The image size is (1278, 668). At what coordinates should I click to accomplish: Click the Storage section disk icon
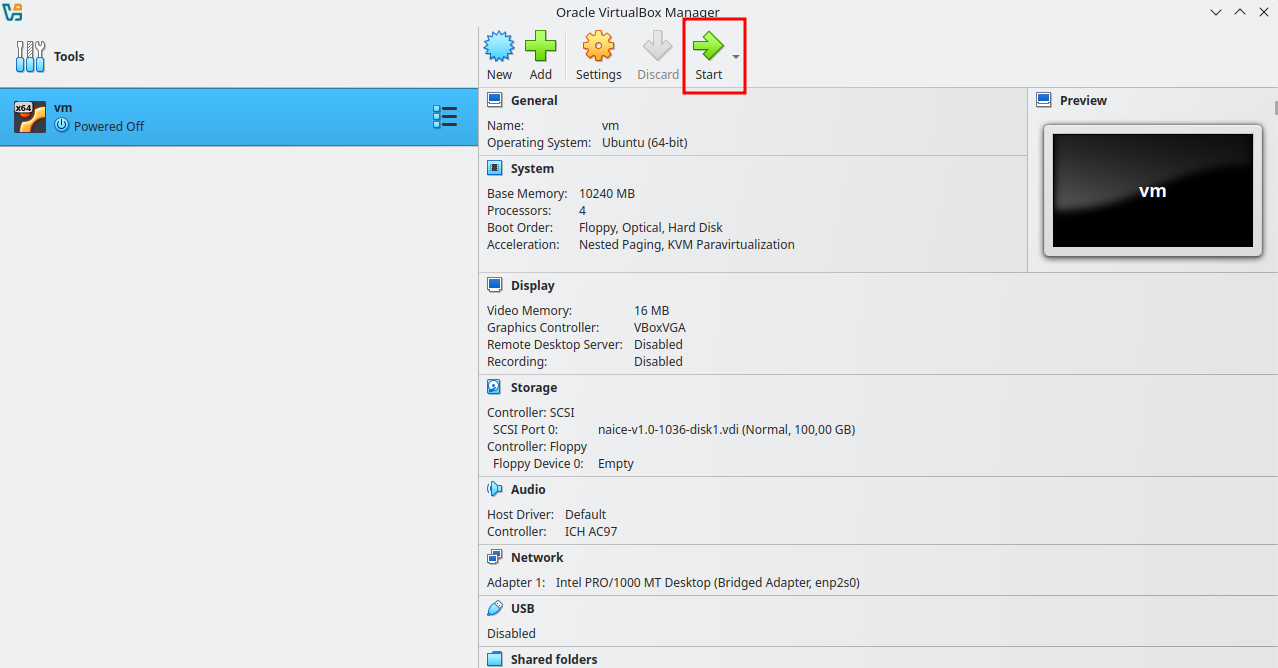(495, 387)
